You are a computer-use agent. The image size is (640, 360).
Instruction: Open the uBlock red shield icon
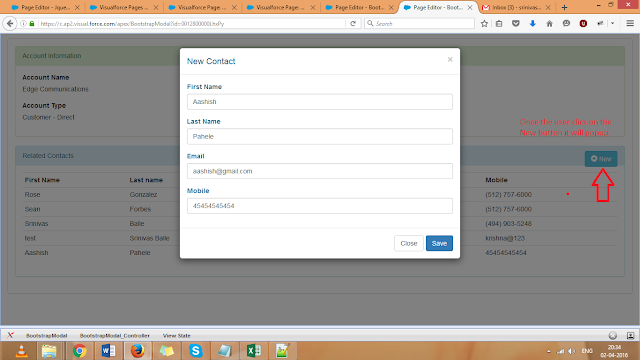[x=583, y=24]
